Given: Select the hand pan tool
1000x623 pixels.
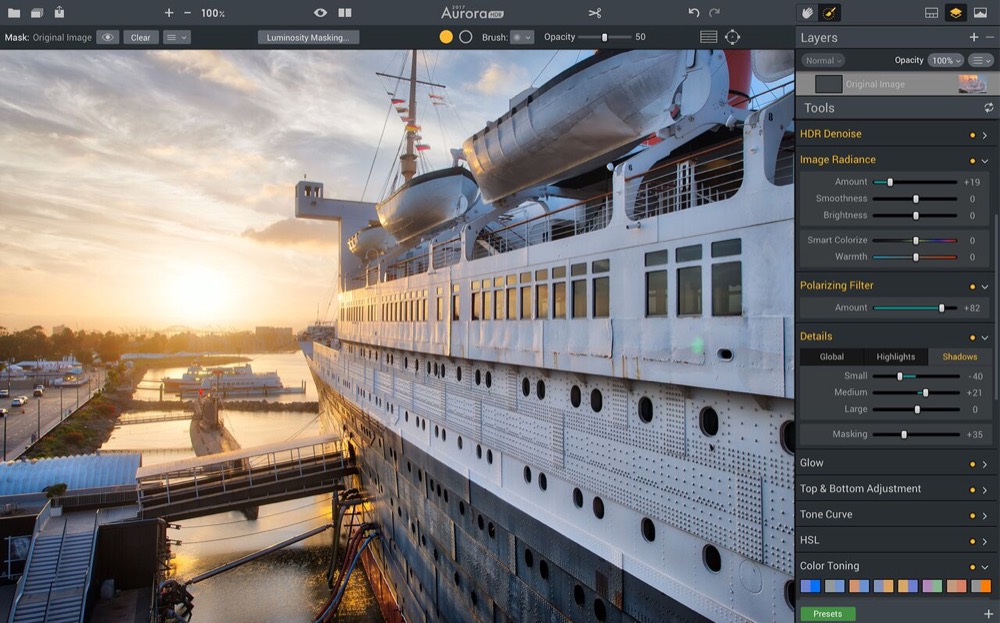Looking at the screenshot, I should (808, 12).
